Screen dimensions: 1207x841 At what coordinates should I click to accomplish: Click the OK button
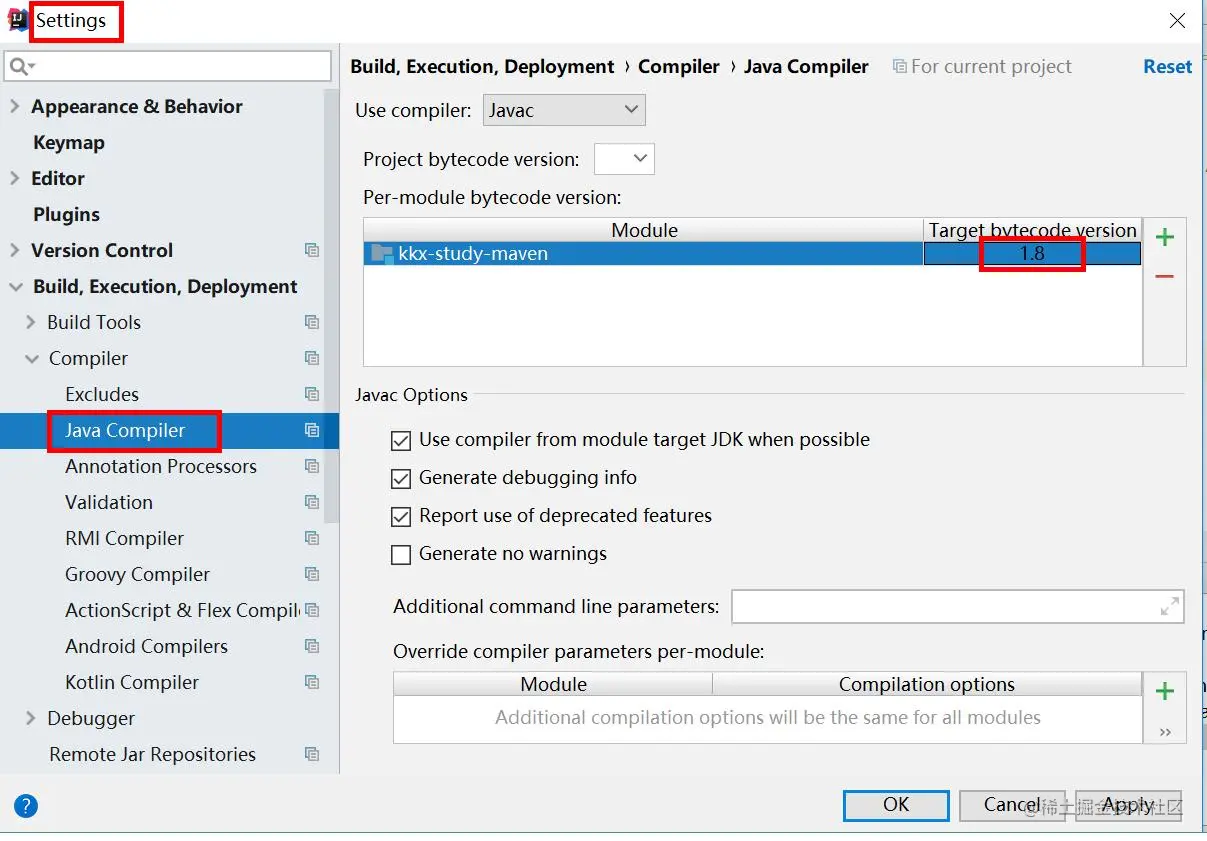click(896, 805)
